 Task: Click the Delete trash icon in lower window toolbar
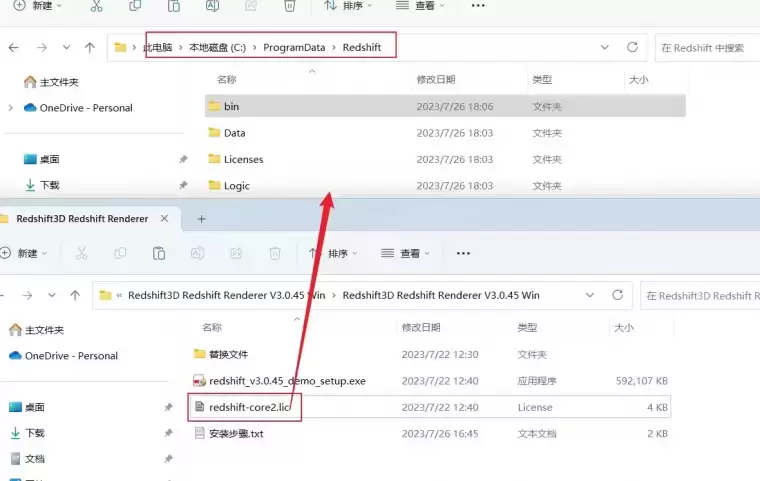point(275,253)
